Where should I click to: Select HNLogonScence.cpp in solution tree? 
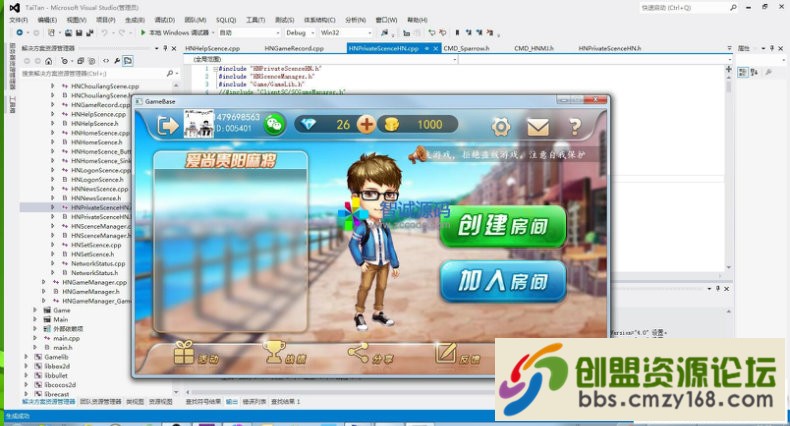[100, 170]
